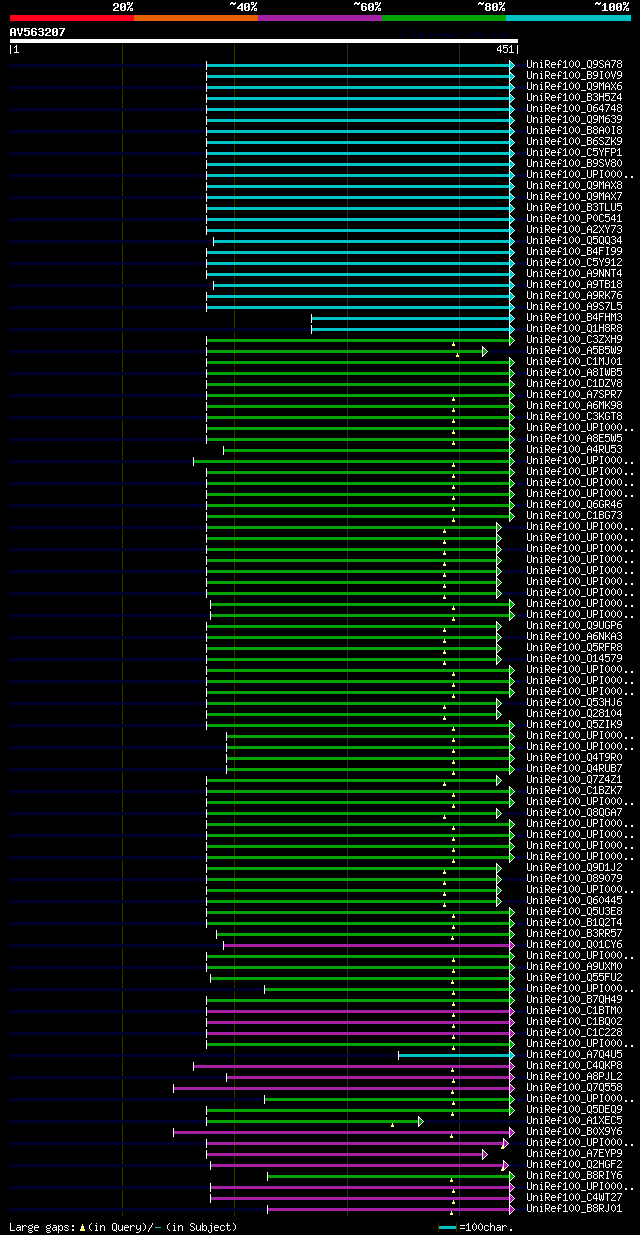Image resolution: width=640 pixels, height=1235 pixels.
Task: Open the UniRef100_Q28104 hit
Action: [x=574, y=714]
